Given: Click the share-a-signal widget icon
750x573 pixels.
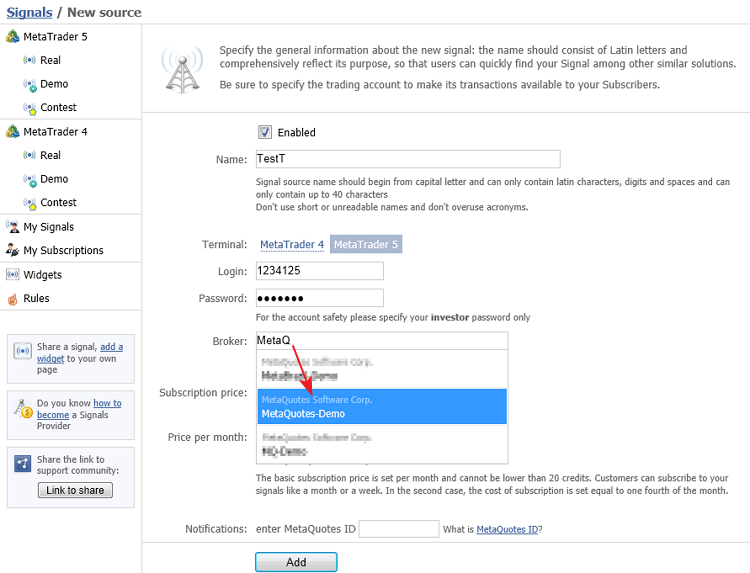Looking at the screenshot, I should pos(22,351).
